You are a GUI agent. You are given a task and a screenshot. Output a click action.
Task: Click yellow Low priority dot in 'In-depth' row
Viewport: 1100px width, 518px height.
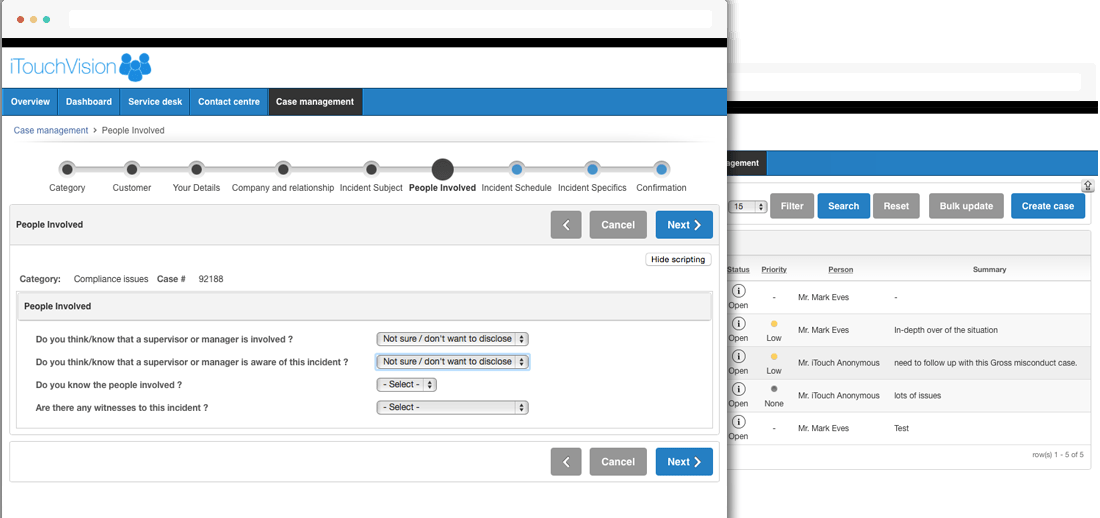point(774,324)
